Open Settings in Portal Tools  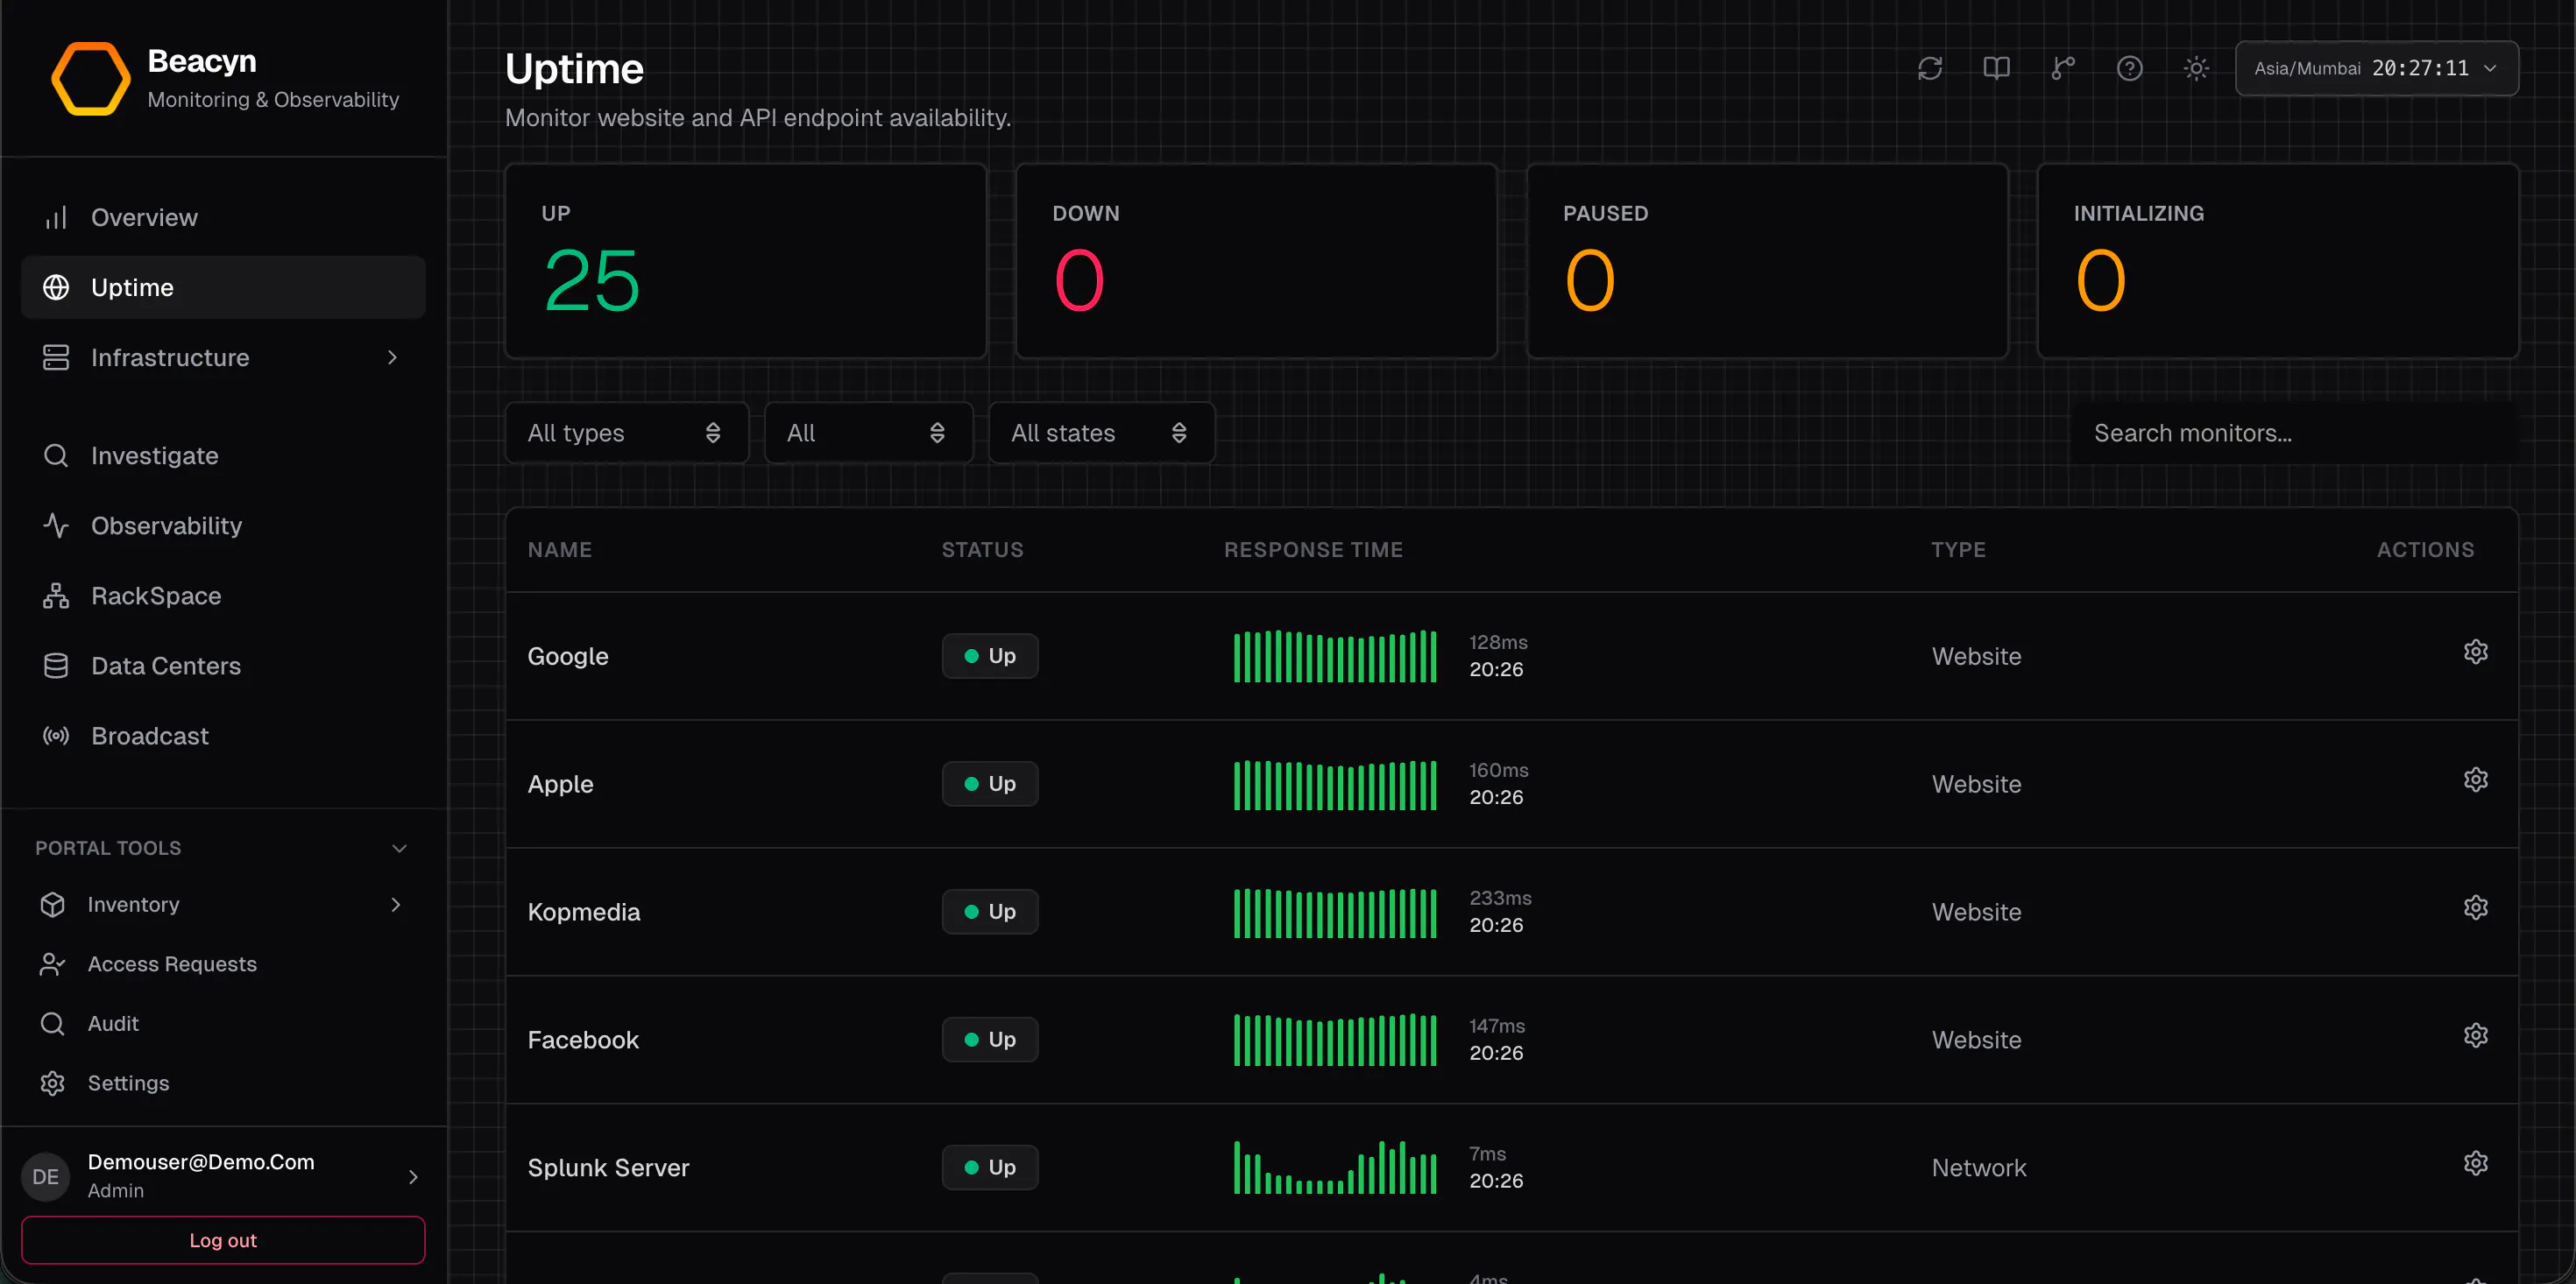223,1083
